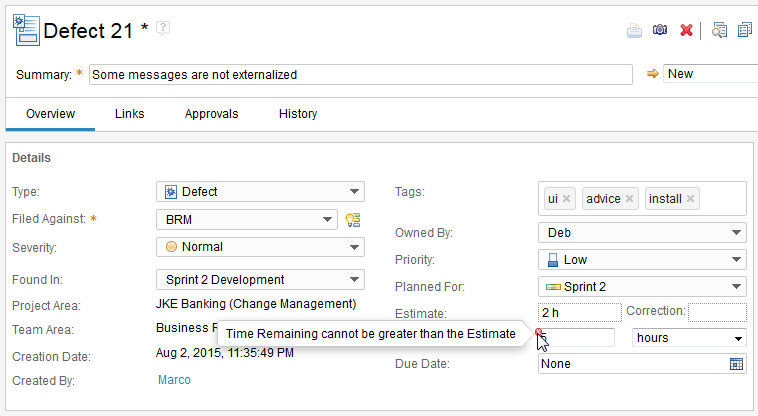Remove the ui tag

[567, 199]
